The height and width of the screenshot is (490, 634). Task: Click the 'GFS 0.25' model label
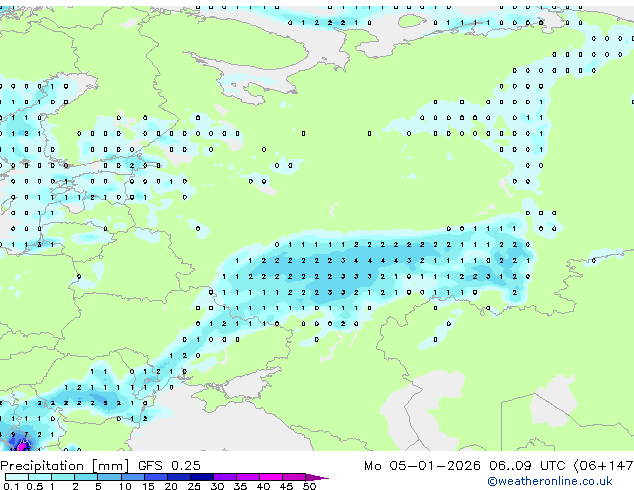169,466
